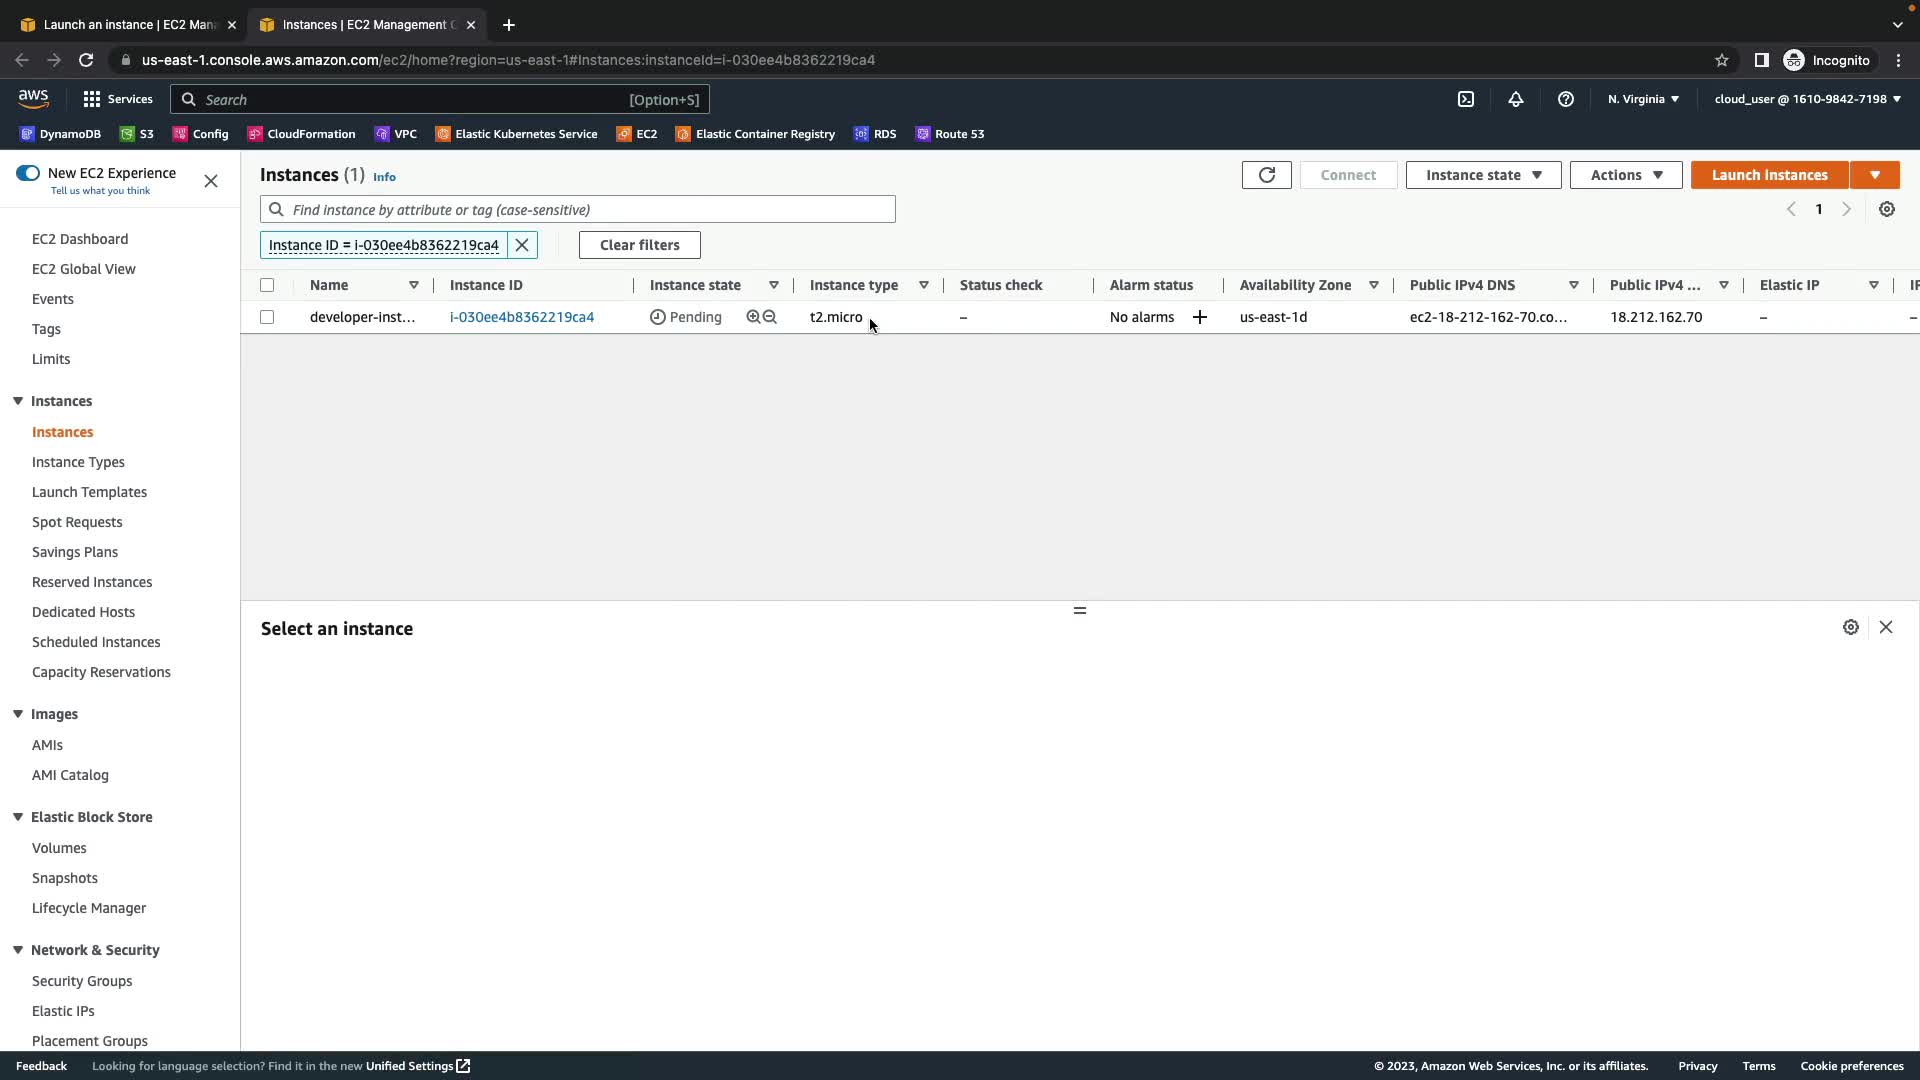Click the zoom-in icon beside Pending
This screenshot has height=1080, width=1920.
753,317
